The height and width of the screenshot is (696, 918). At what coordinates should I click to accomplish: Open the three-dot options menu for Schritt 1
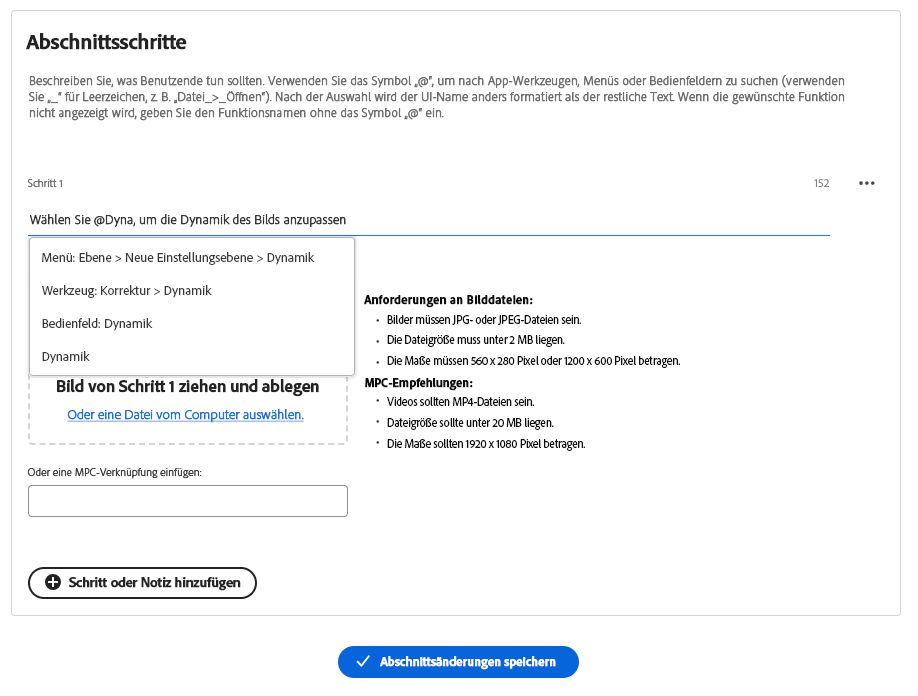pos(866,183)
